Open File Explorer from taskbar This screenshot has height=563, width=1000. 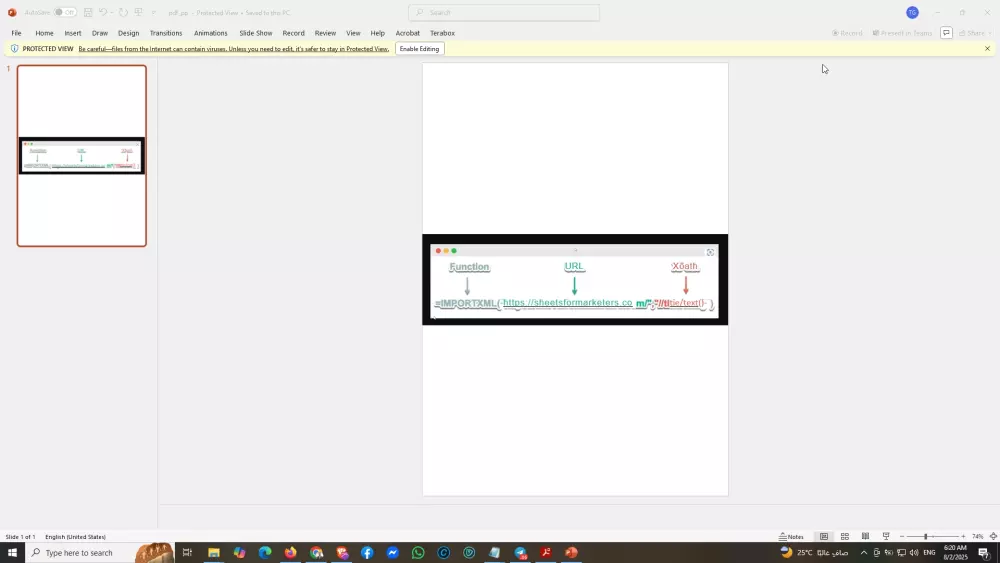click(x=214, y=553)
